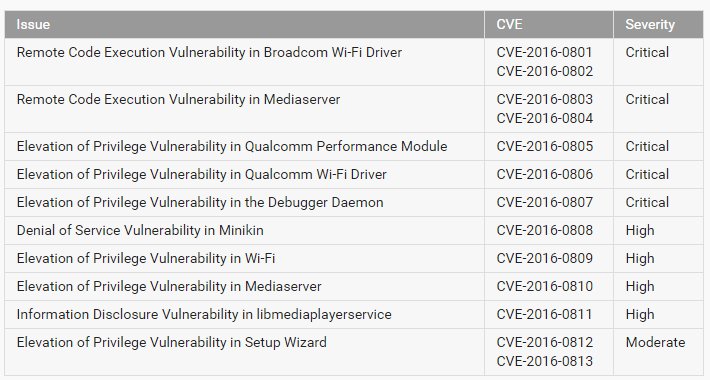Viewport: 710px width, 380px height.
Task: Click the Severity column header
Action: coord(650,24)
